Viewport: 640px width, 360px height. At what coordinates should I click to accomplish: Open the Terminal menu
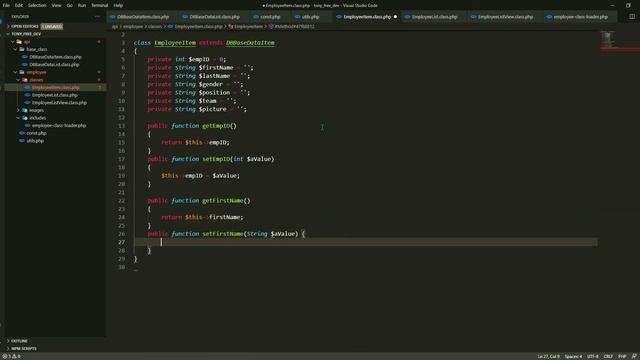point(100,5)
